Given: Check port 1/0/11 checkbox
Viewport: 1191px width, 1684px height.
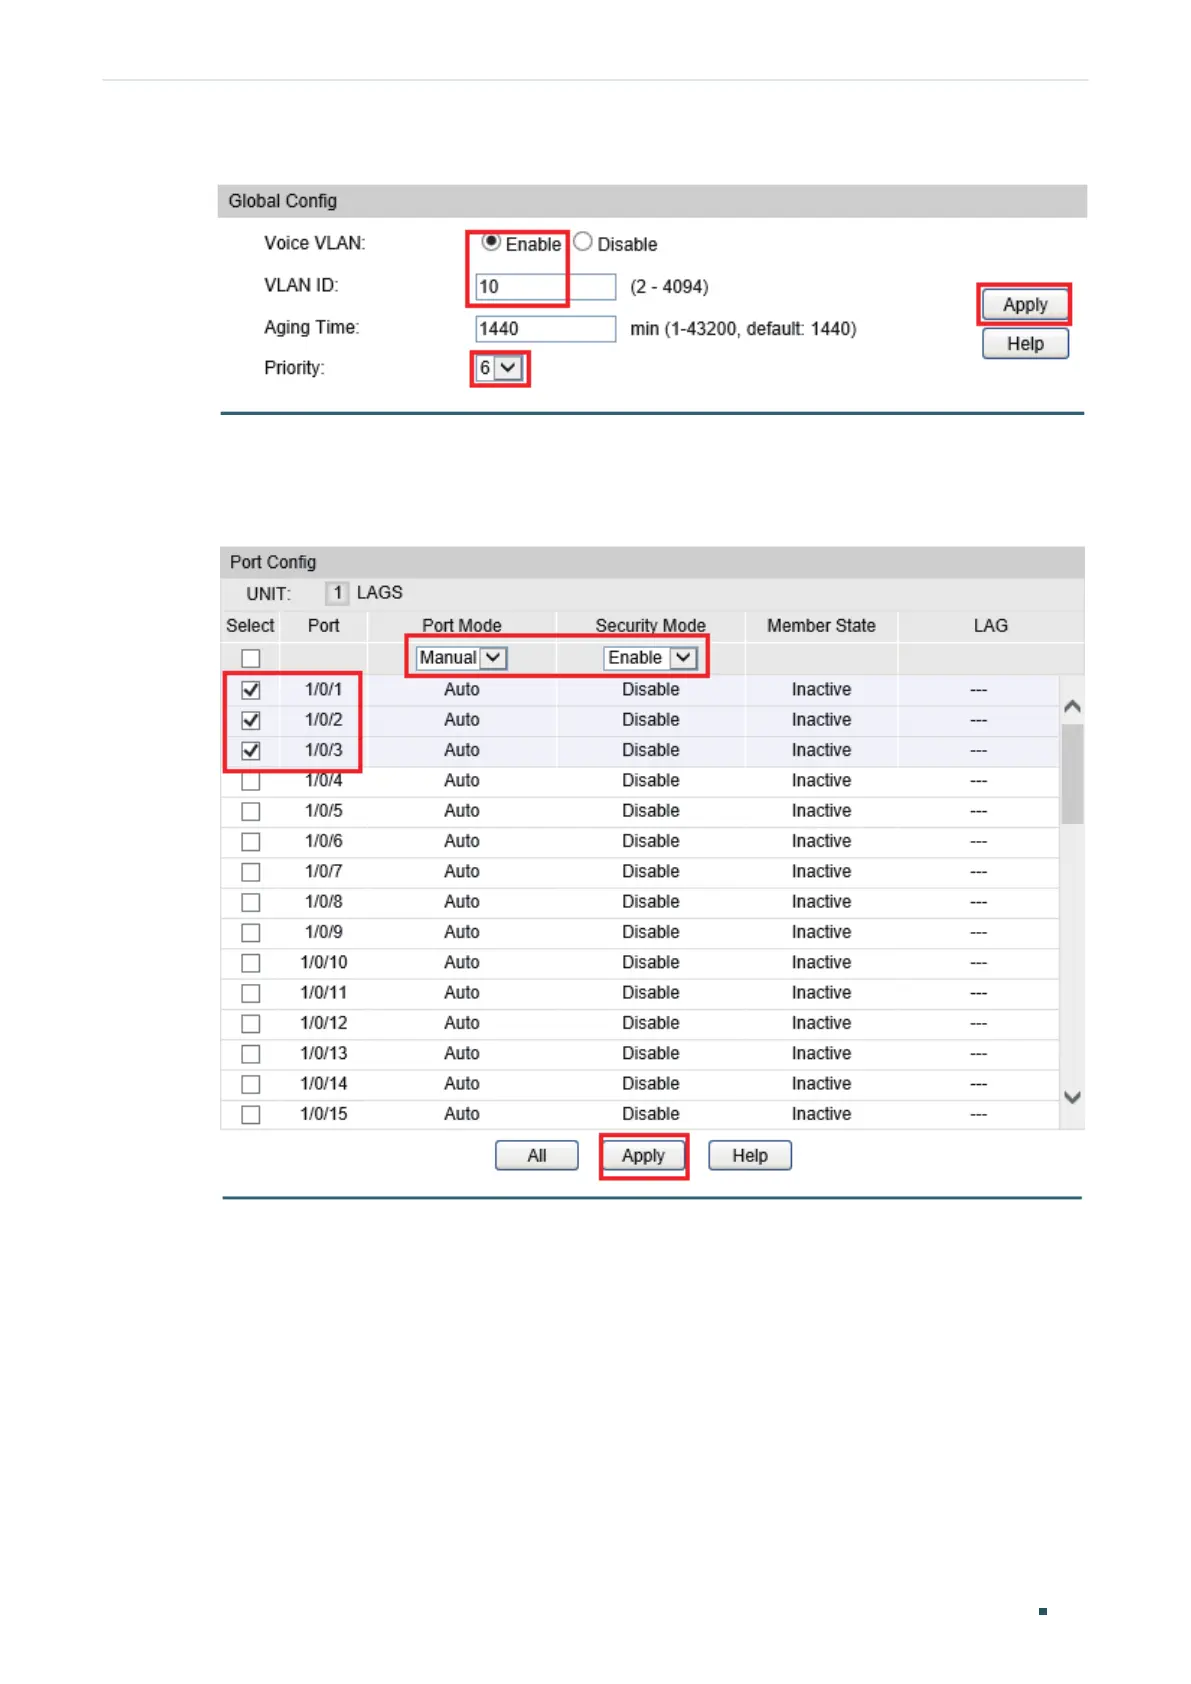Looking at the screenshot, I should 251,993.
